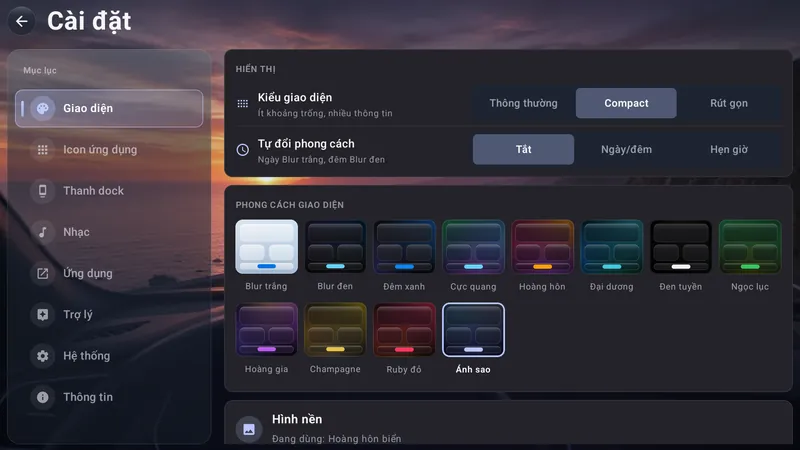Go back using the arrow button
The height and width of the screenshot is (450, 800).
[x=21, y=21]
